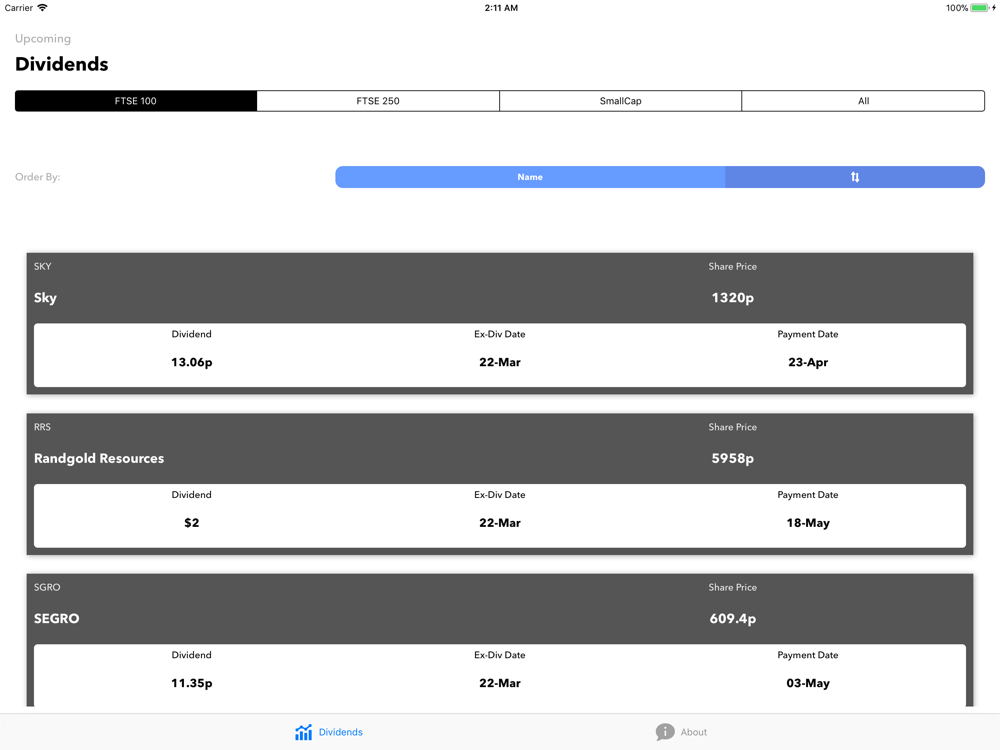Click the Share Price label on Randgold card
1000x750 pixels.
point(733,427)
